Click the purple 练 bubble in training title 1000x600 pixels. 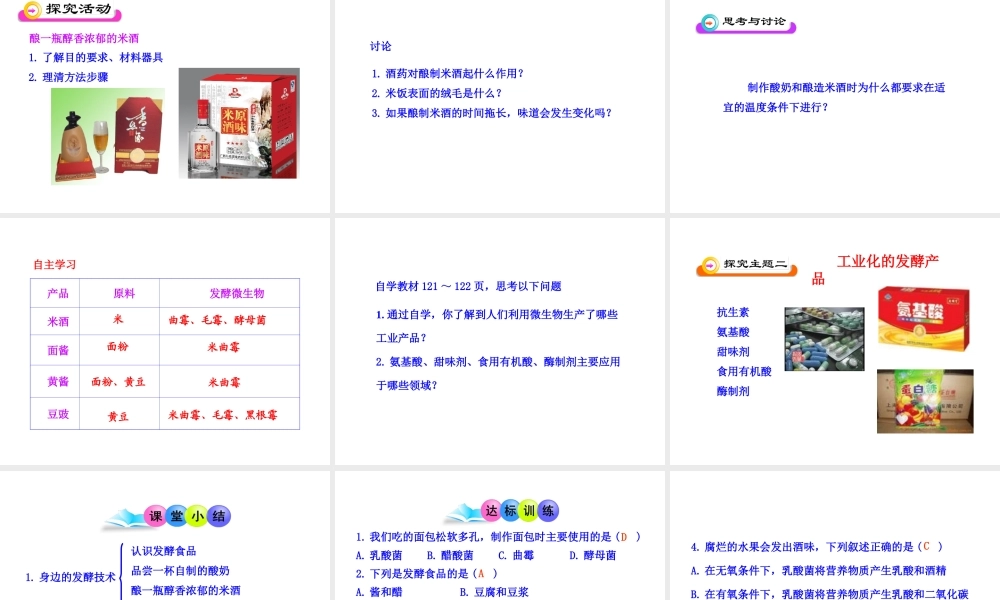point(548,510)
